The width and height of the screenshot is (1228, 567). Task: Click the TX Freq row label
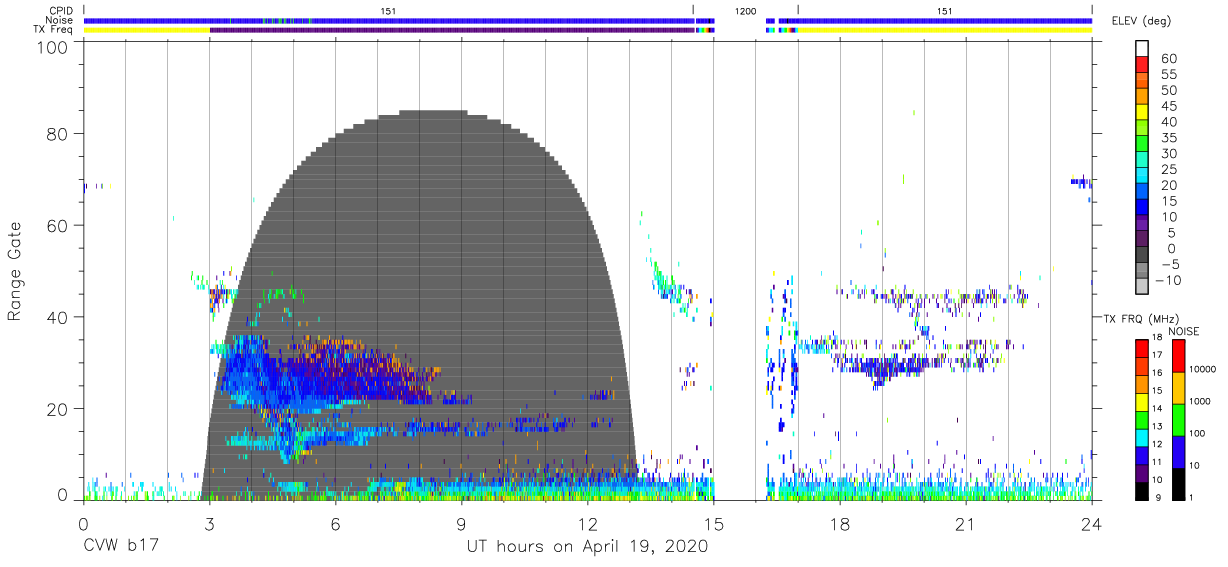(55, 30)
